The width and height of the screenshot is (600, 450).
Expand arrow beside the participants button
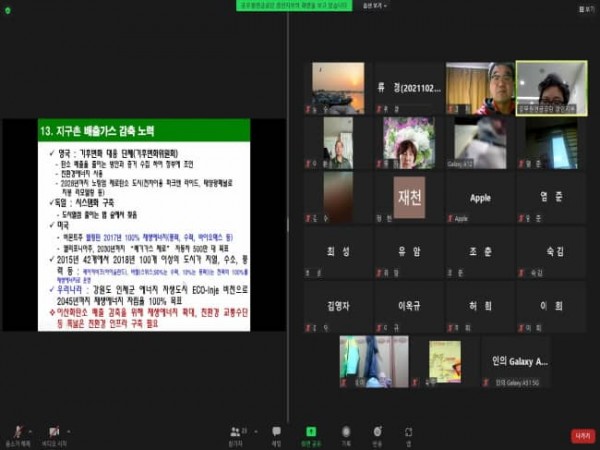tap(256, 432)
